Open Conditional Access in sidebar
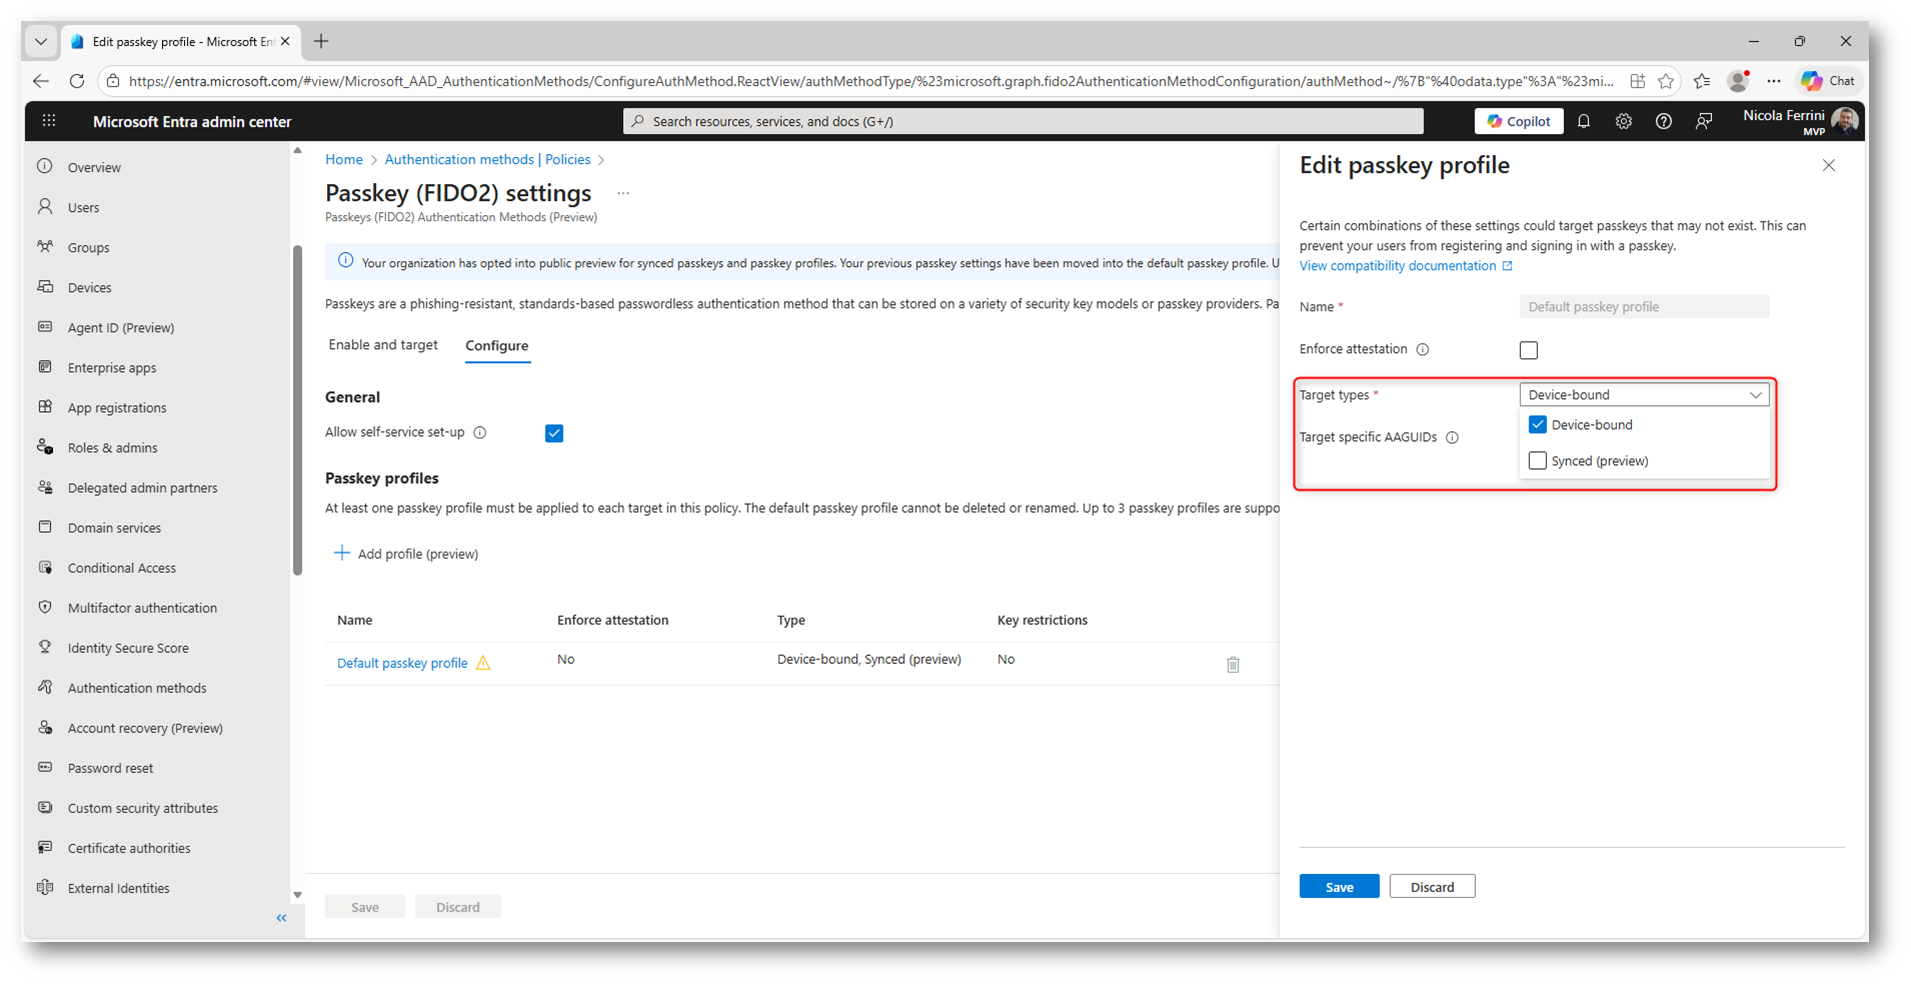Viewport: 1911px width, 984px height. 121,568
